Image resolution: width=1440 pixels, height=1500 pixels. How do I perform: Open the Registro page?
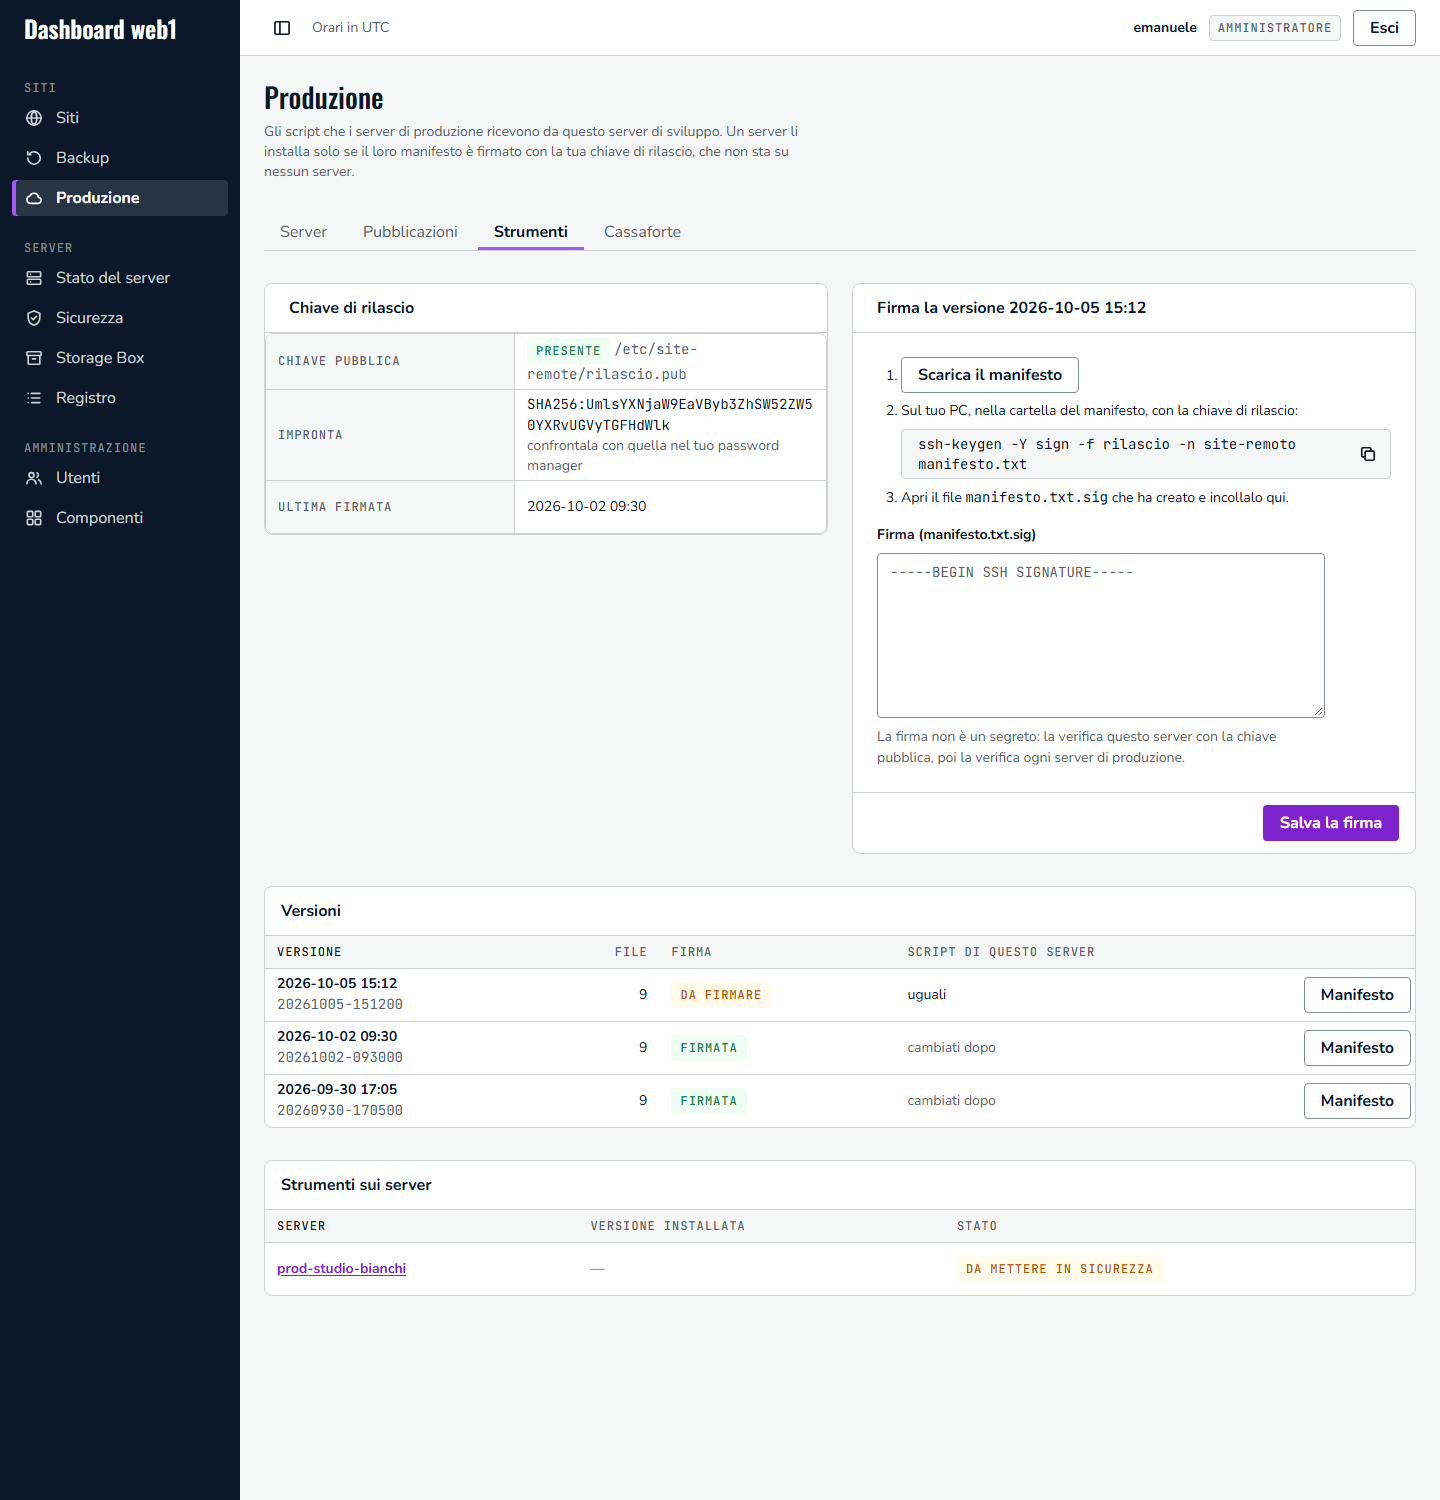pyautogui.click(x=120, y=398)
